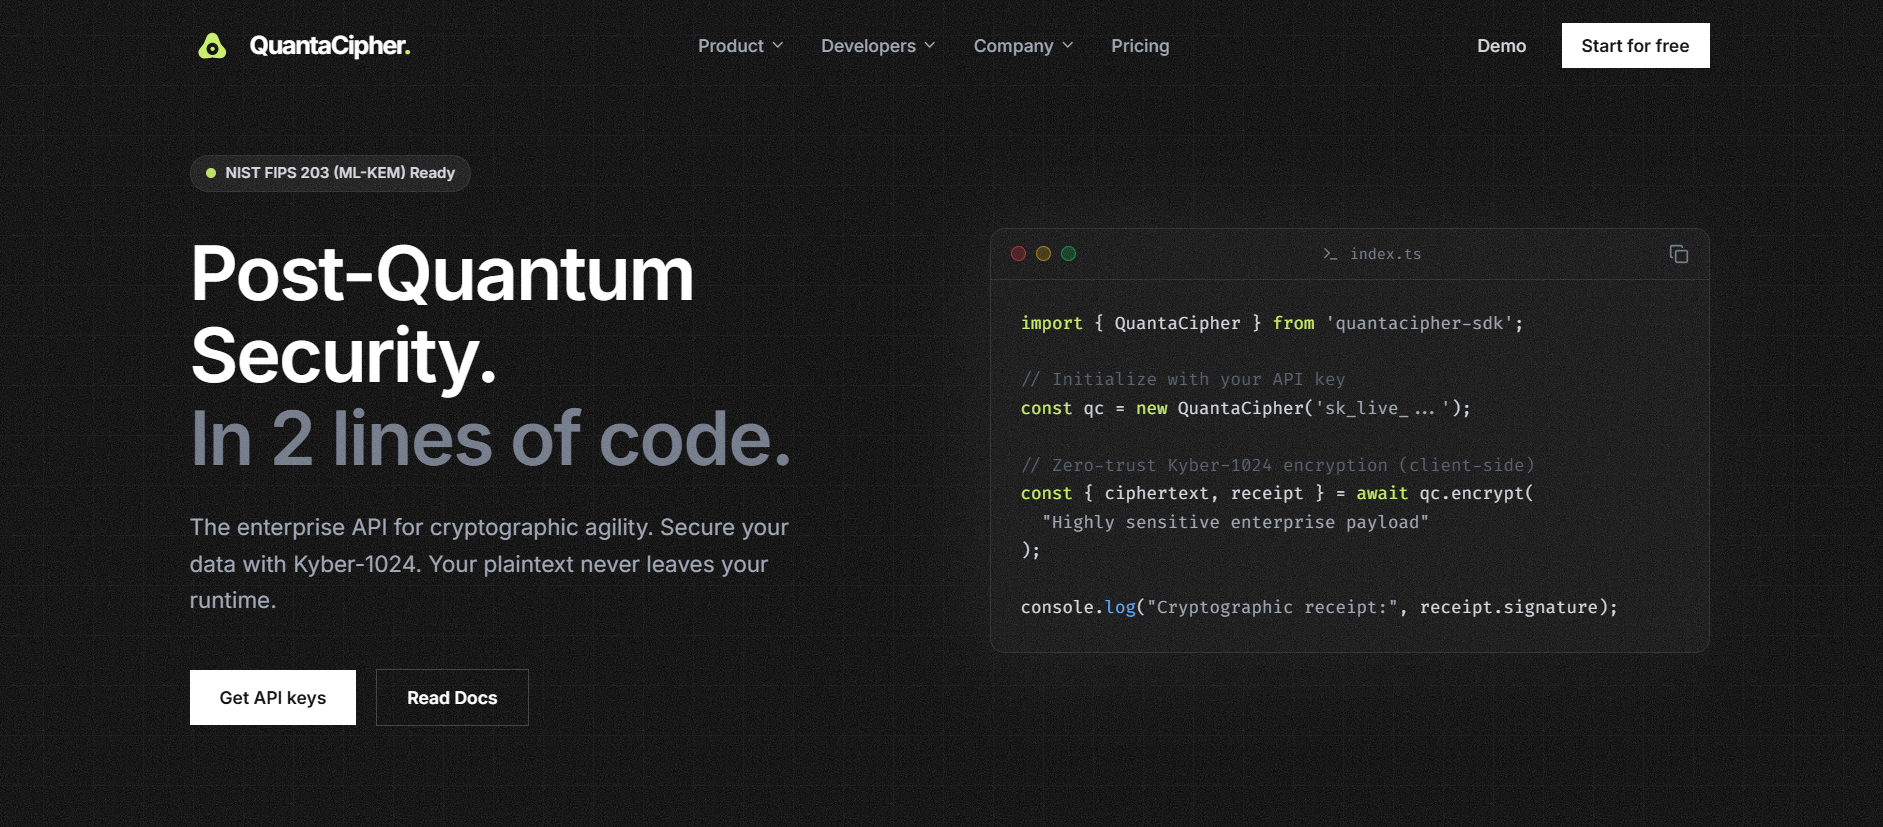
Task: Expand the Developers dropdown menu
Action: [x=878, y=46]
